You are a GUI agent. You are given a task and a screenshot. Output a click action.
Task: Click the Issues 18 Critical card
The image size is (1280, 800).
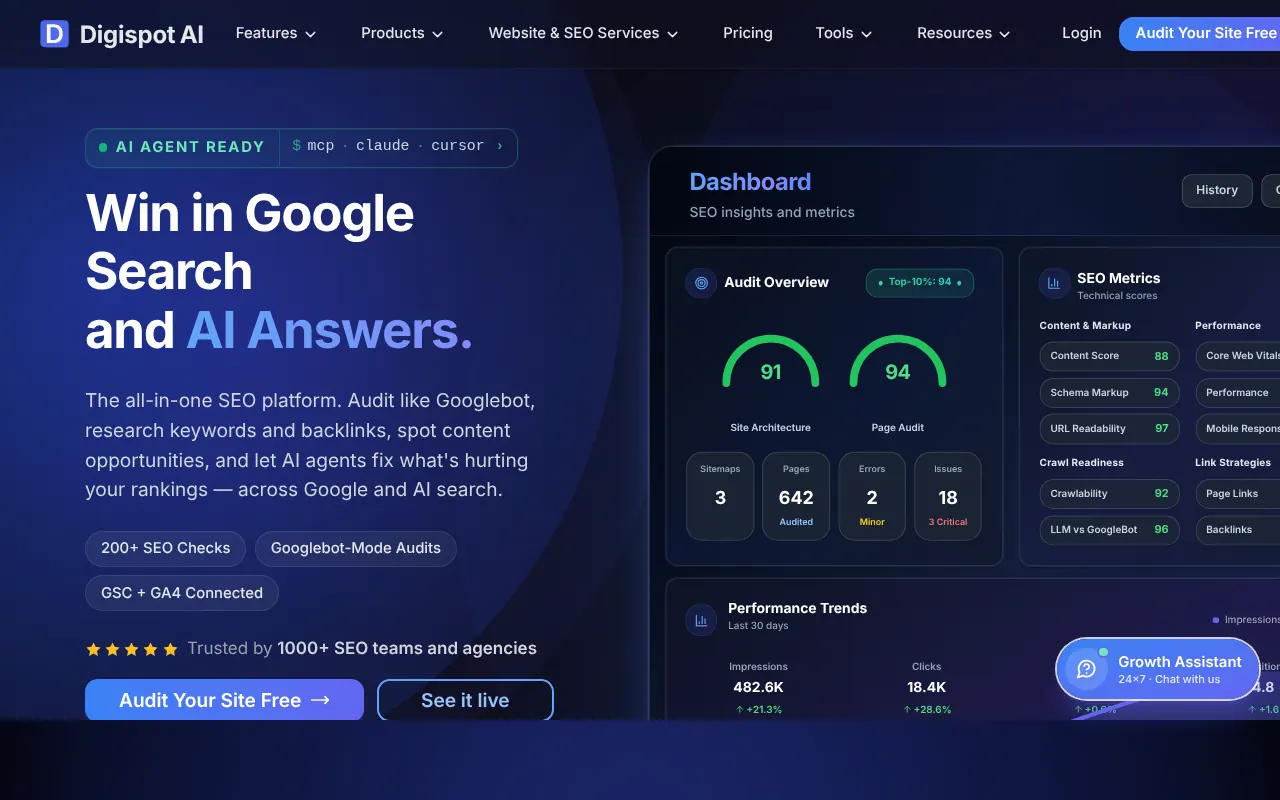pyautogui.click(x=948, y=496)
